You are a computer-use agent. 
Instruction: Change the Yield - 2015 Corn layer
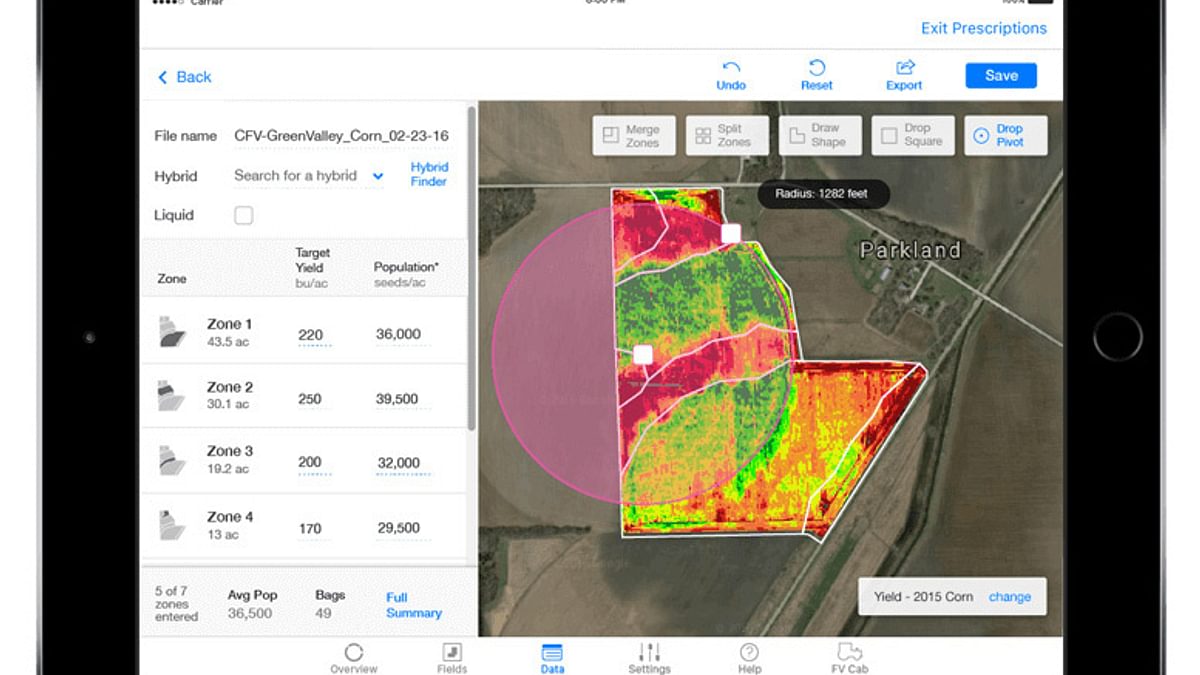point(1009,597)
